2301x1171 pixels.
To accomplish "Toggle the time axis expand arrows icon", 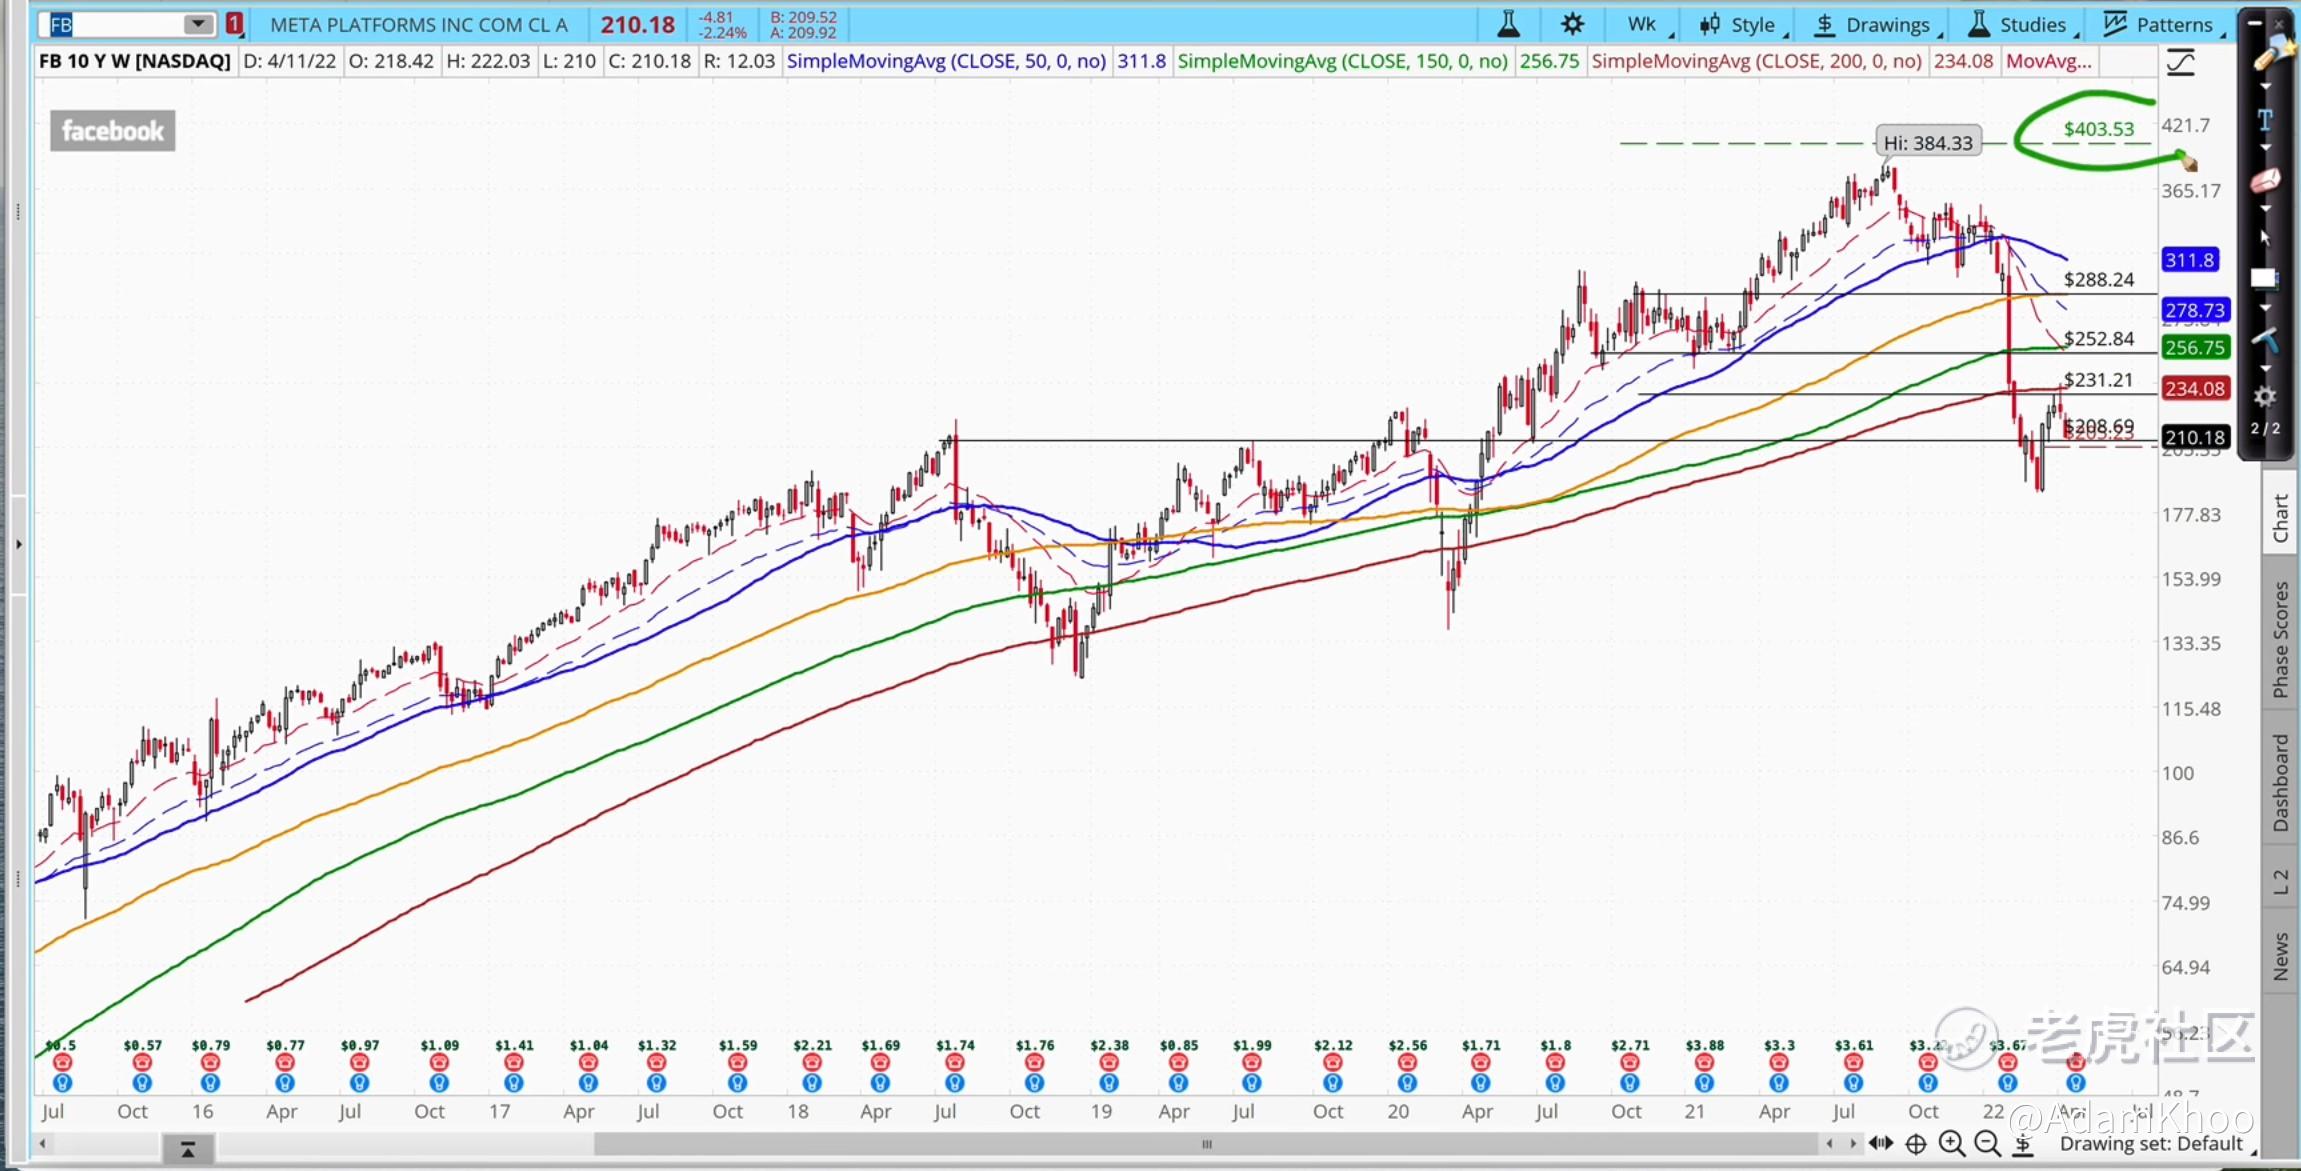I will (1880, 1143).
